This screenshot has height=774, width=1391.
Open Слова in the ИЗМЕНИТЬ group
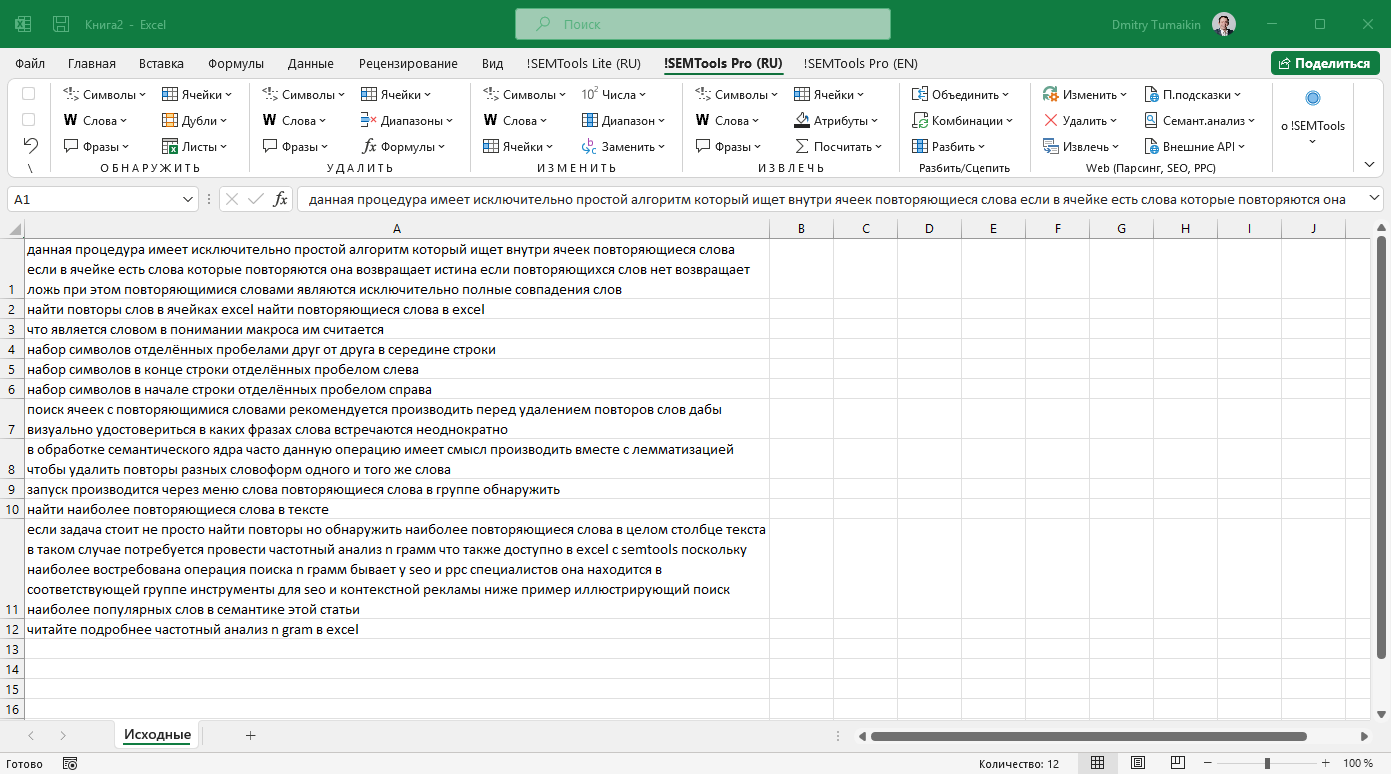pyautogui.click(x=514, y=121)
